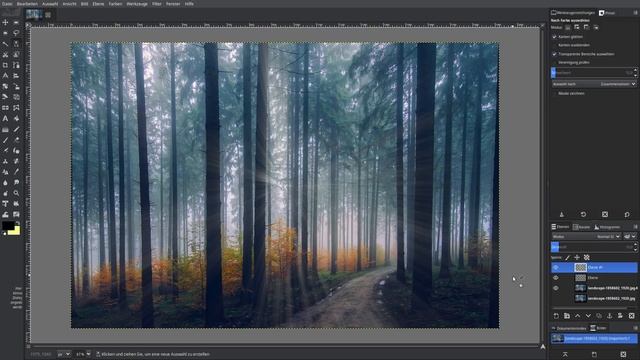Delete the selected layer
The image size is (640, 360).
click(631, 316)
